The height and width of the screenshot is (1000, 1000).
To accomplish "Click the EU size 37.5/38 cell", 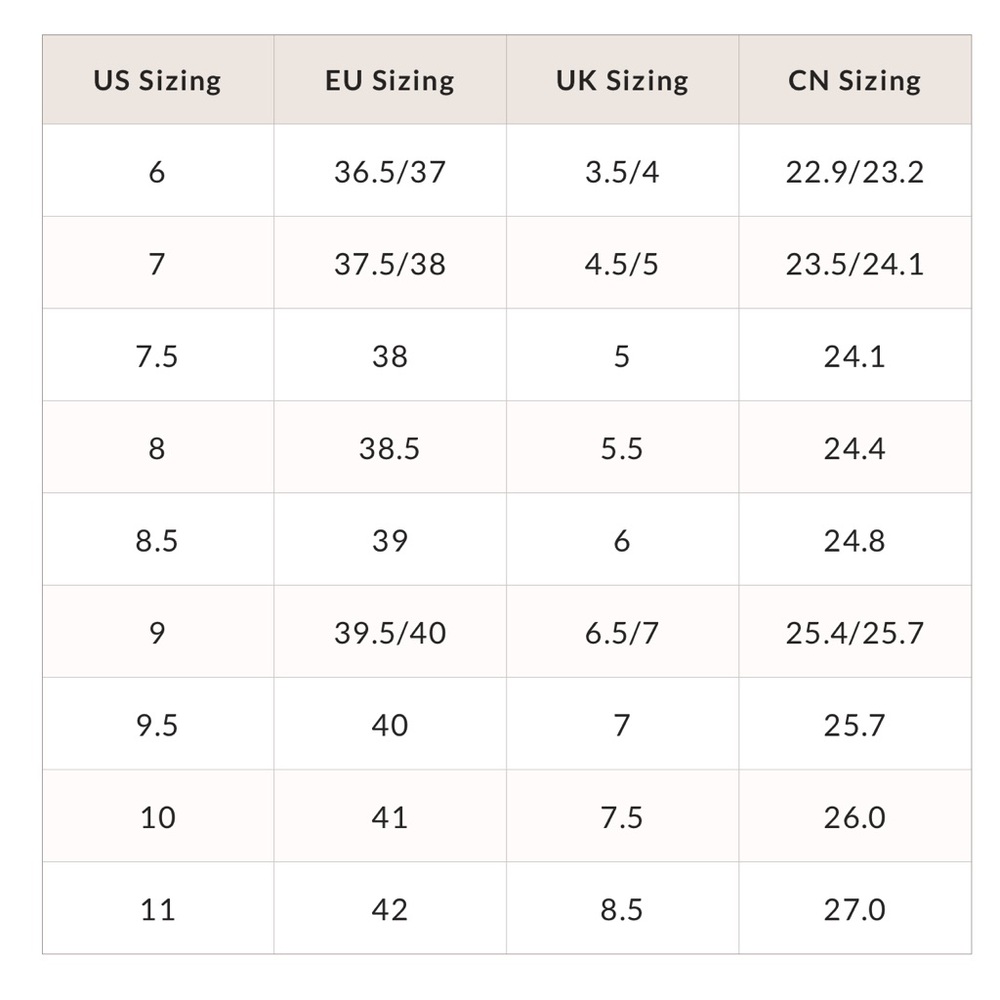I will click(x=389, y=264).
